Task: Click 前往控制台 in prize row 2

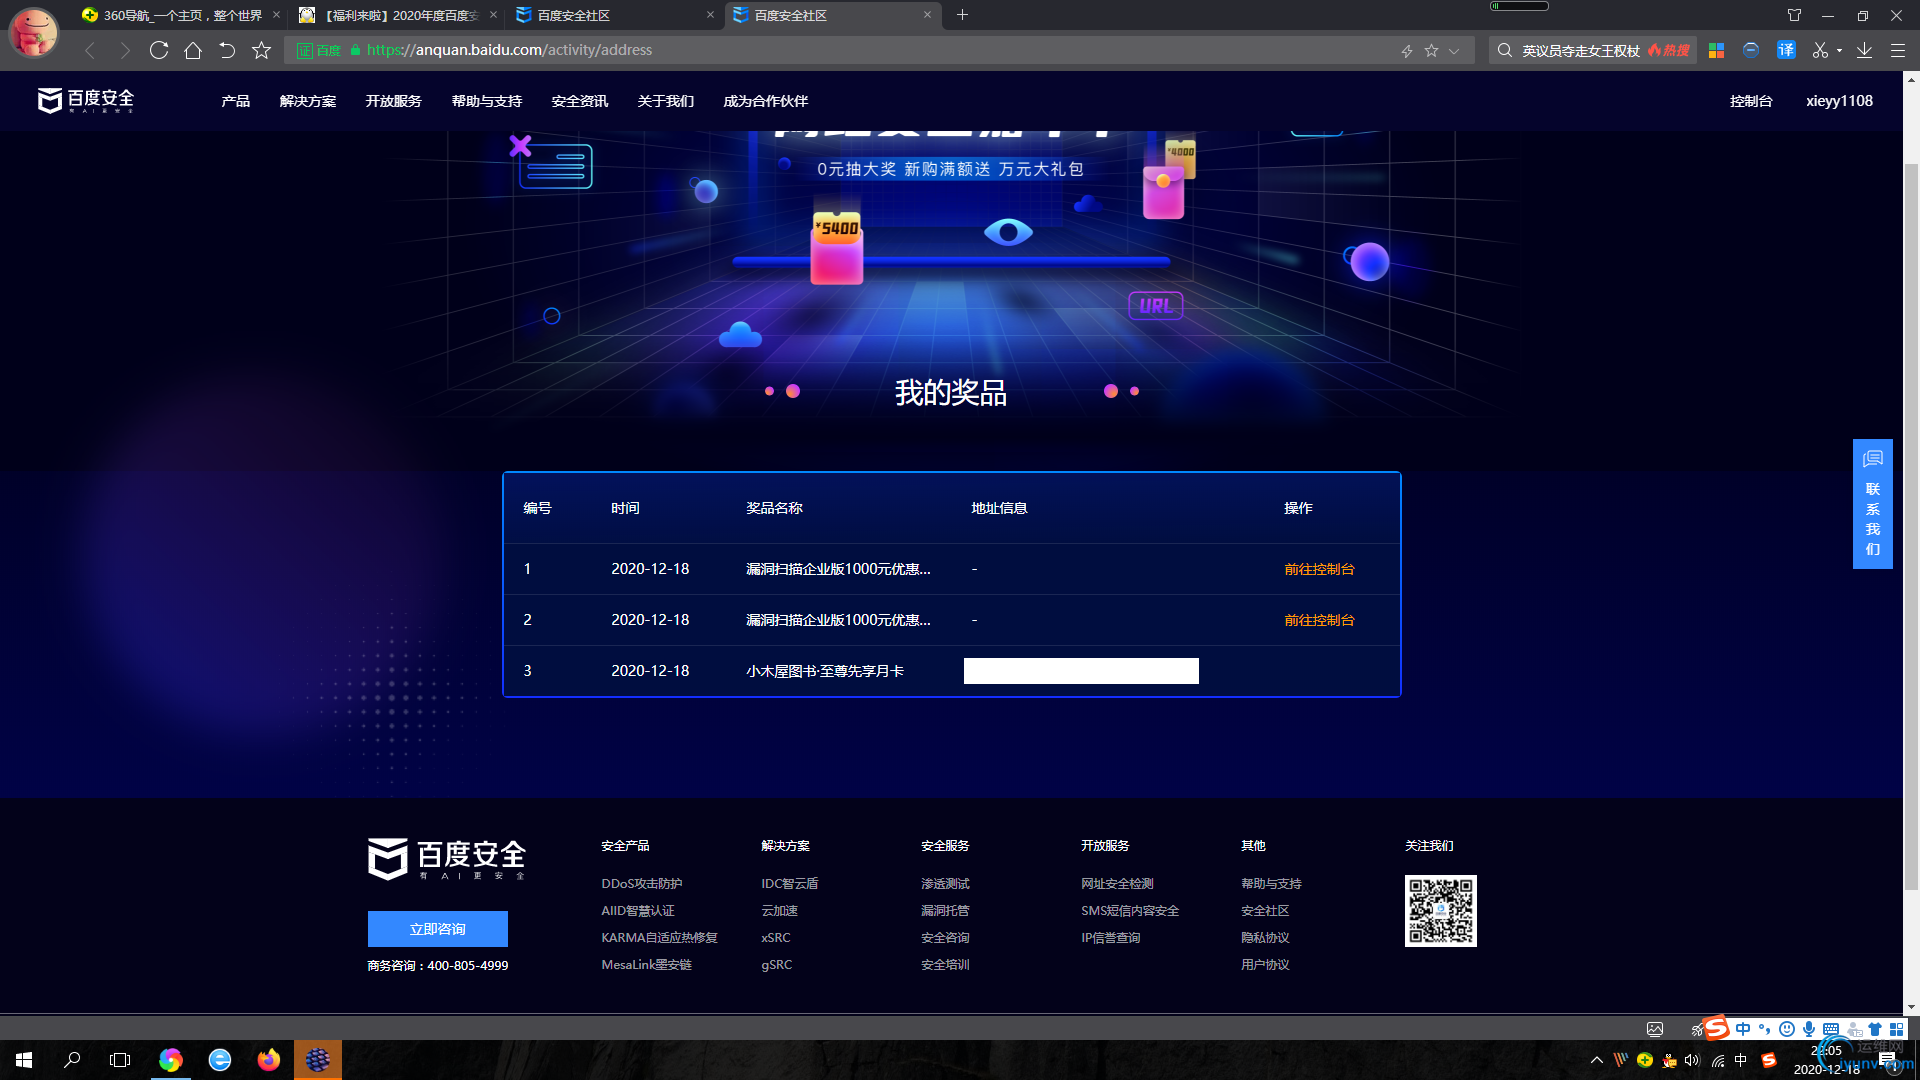Action: click(1319, 620)
